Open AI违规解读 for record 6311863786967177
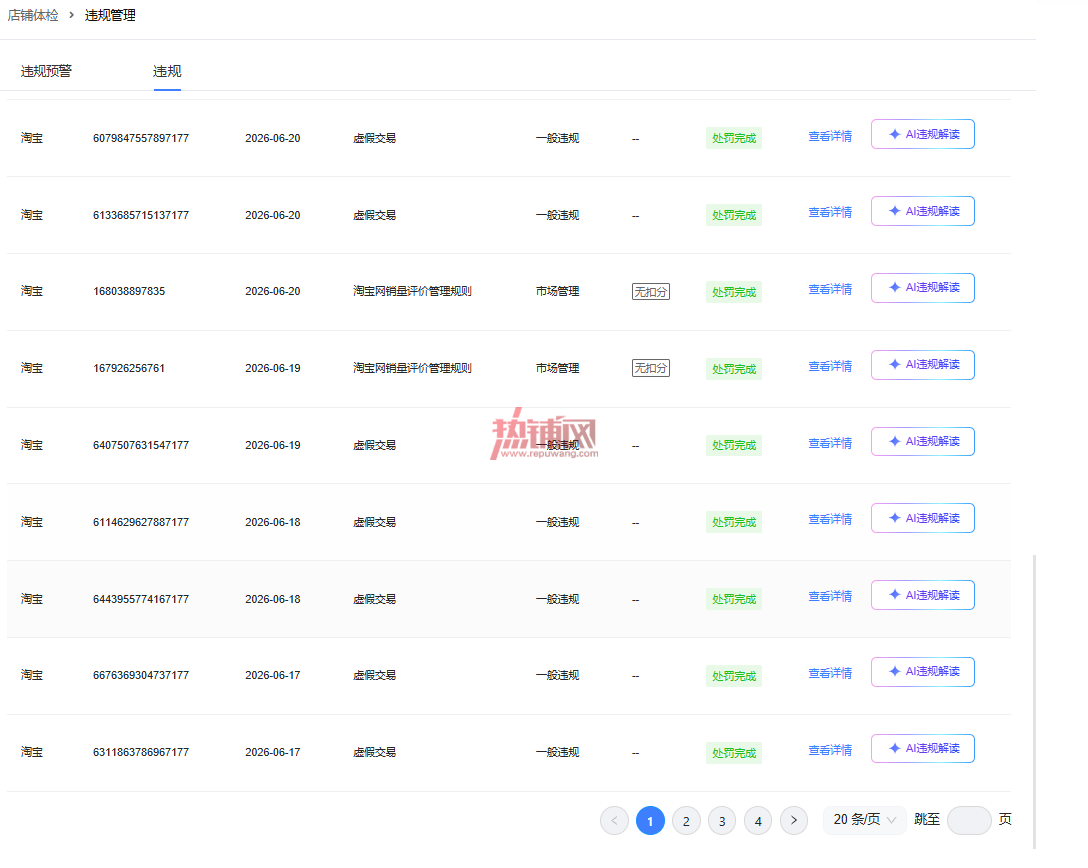Screen dimensions: 1088x868 click(922, 749)
